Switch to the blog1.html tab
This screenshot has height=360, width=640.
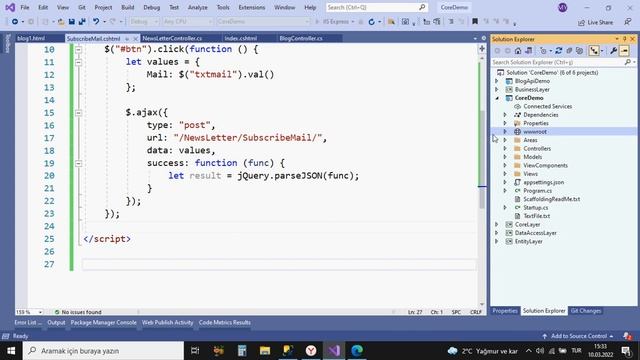[31, 38]
